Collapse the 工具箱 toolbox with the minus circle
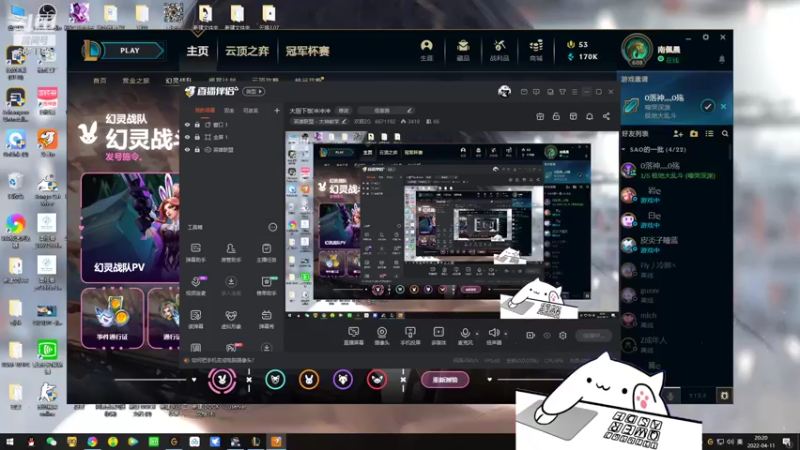800x450 pixels. click(272, 227)
